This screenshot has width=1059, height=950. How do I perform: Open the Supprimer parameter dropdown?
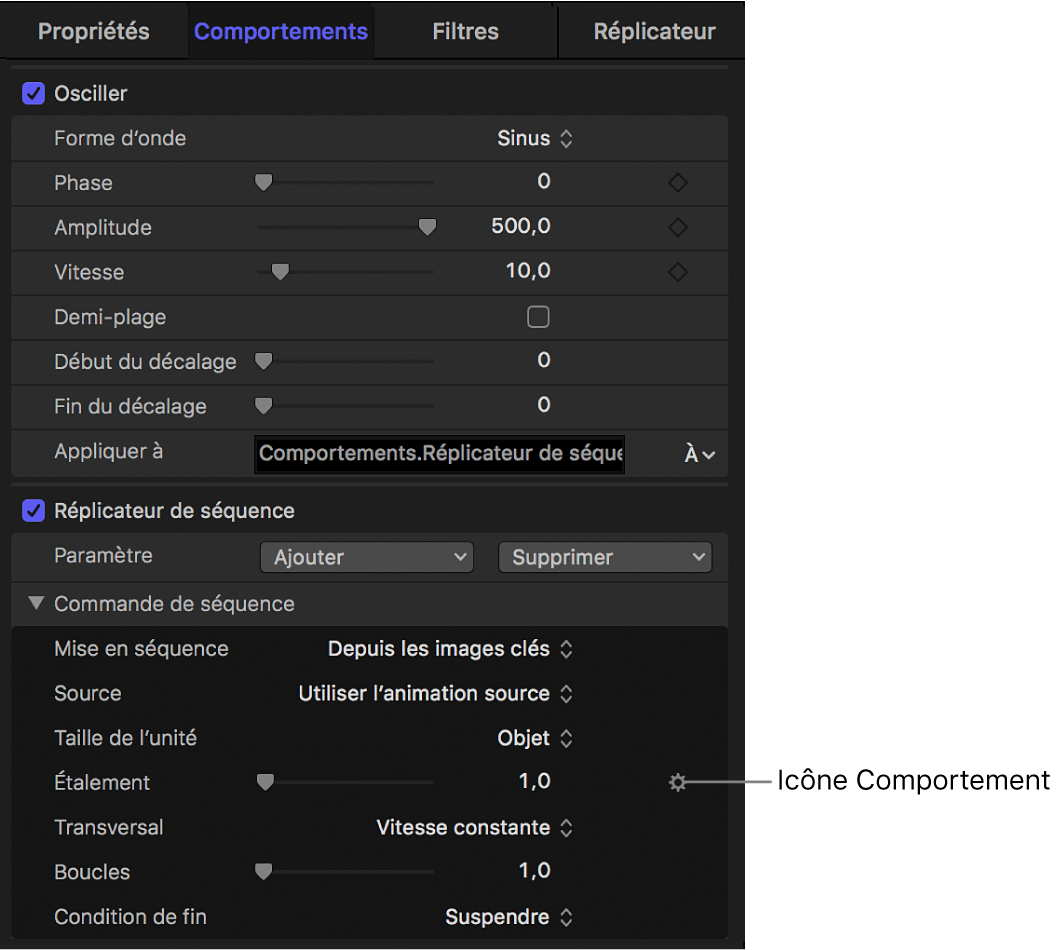(x=604, y=557)
